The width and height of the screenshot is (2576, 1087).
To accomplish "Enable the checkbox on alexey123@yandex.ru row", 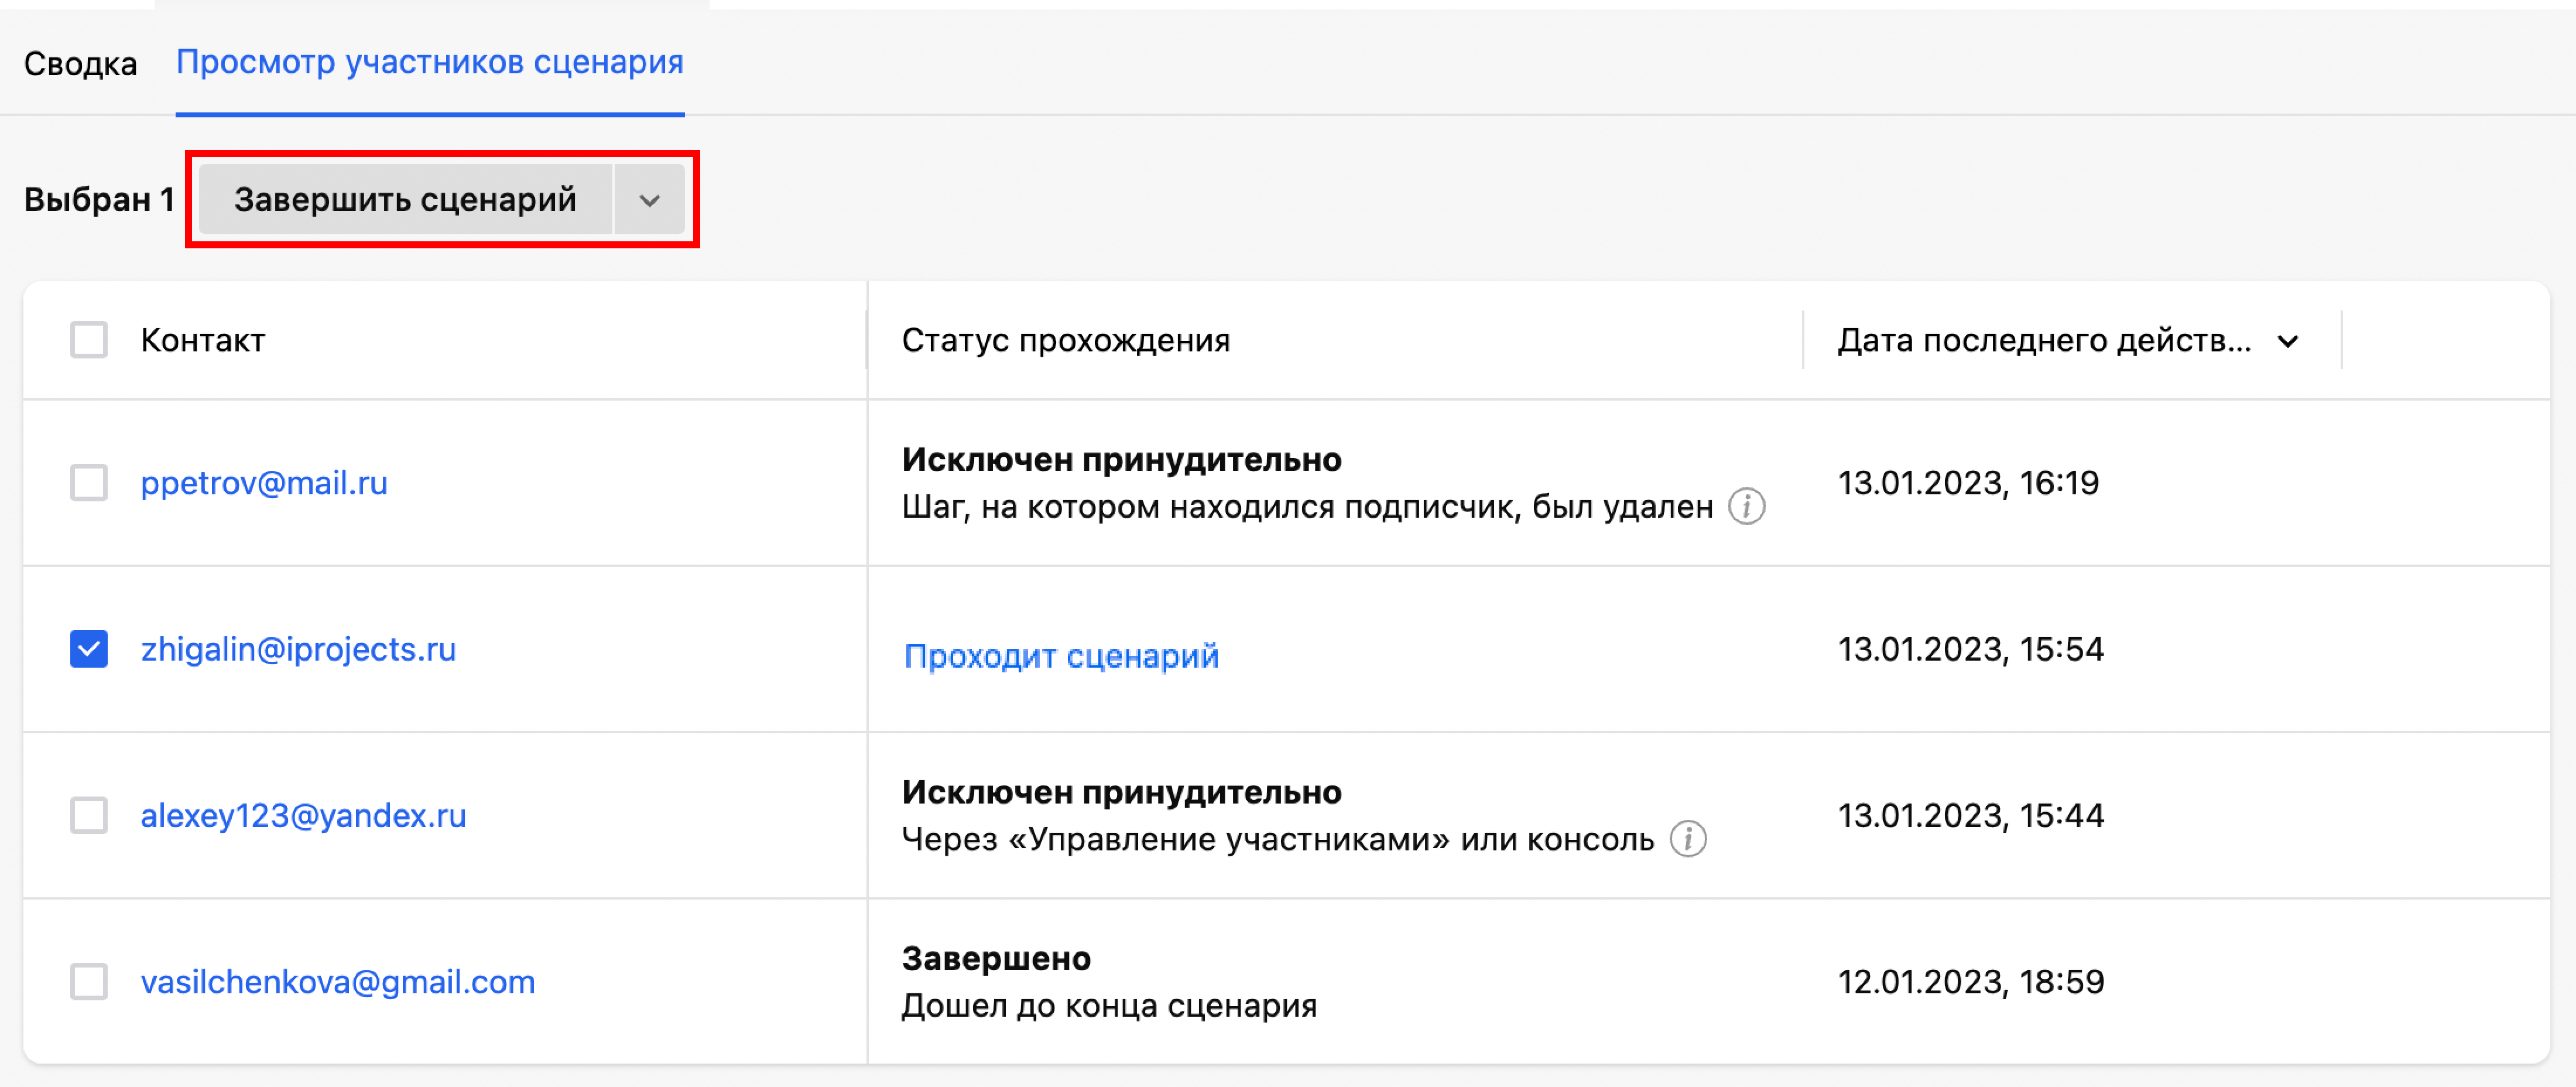I will coord(89,816).
